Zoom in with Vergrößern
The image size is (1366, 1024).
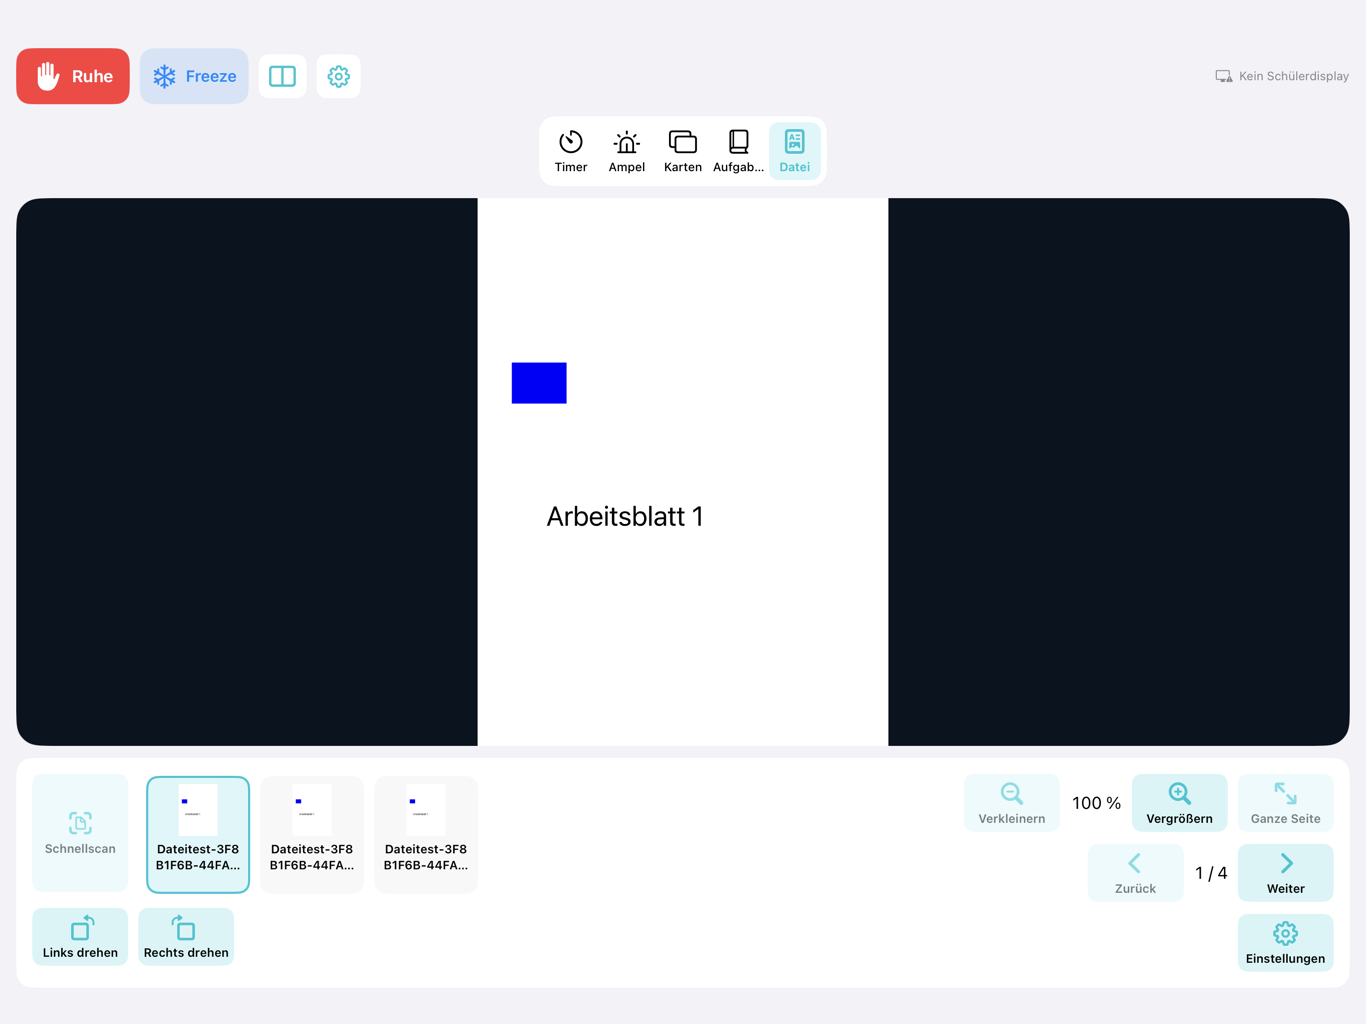pyautogui.click(x=1180, y=803)
